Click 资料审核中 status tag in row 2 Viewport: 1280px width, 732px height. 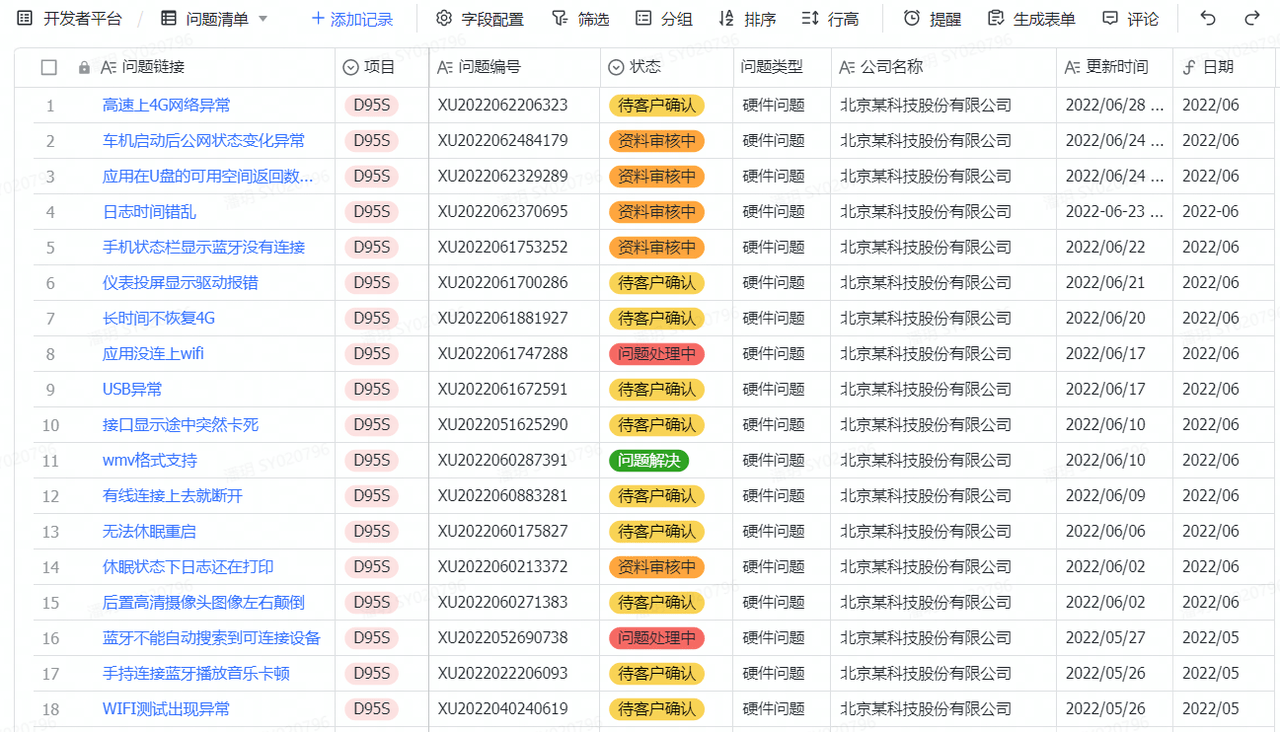(656, 141)
